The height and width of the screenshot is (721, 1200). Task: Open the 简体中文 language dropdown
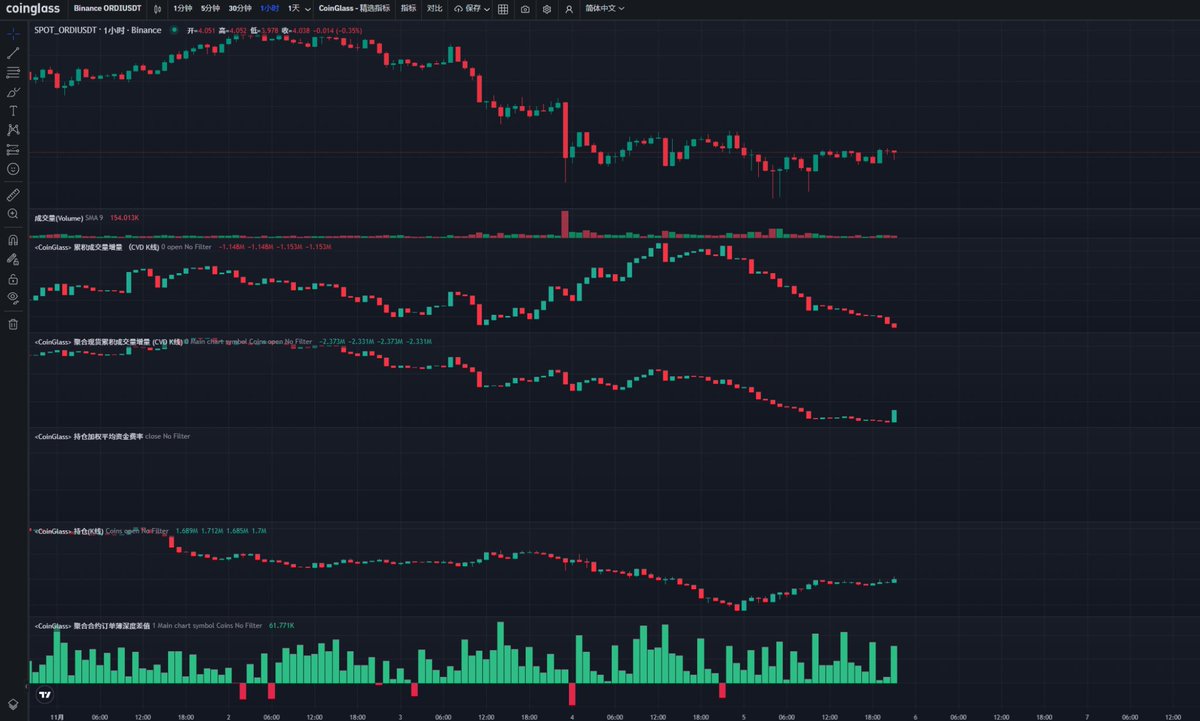[x=605, y=8]
